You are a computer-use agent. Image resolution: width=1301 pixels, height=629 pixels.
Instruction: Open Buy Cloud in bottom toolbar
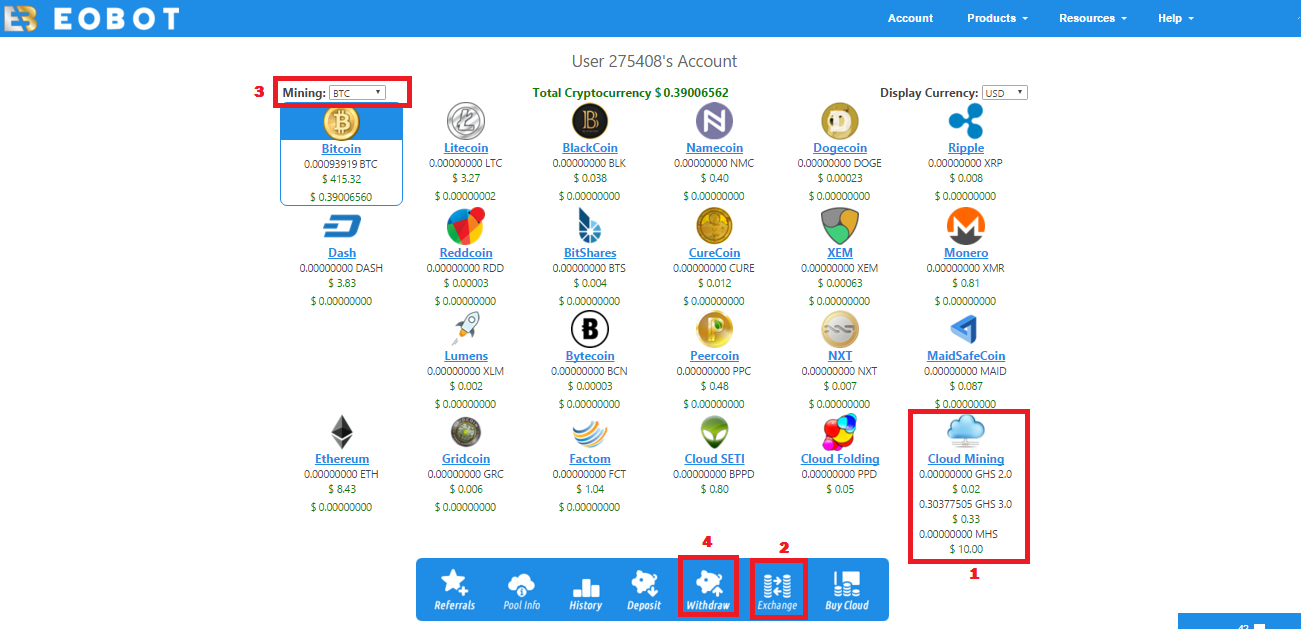pyautogui.click(x=847, y=590)
